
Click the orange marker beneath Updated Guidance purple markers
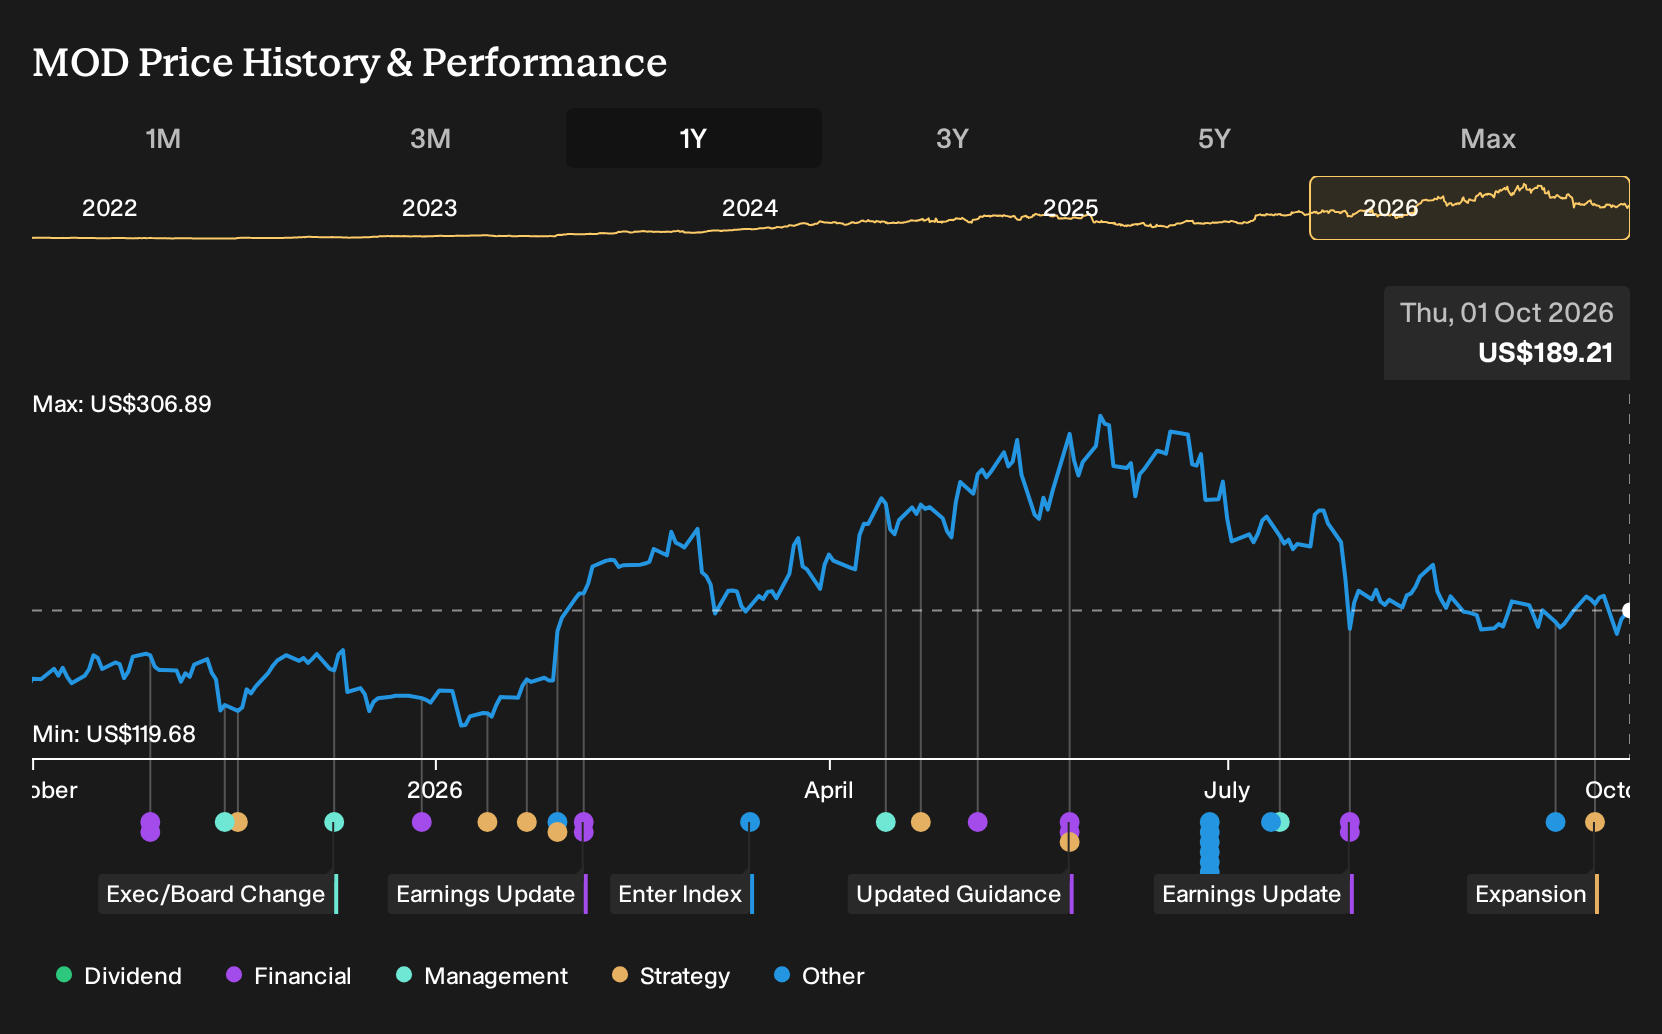tap(1070, 842)
